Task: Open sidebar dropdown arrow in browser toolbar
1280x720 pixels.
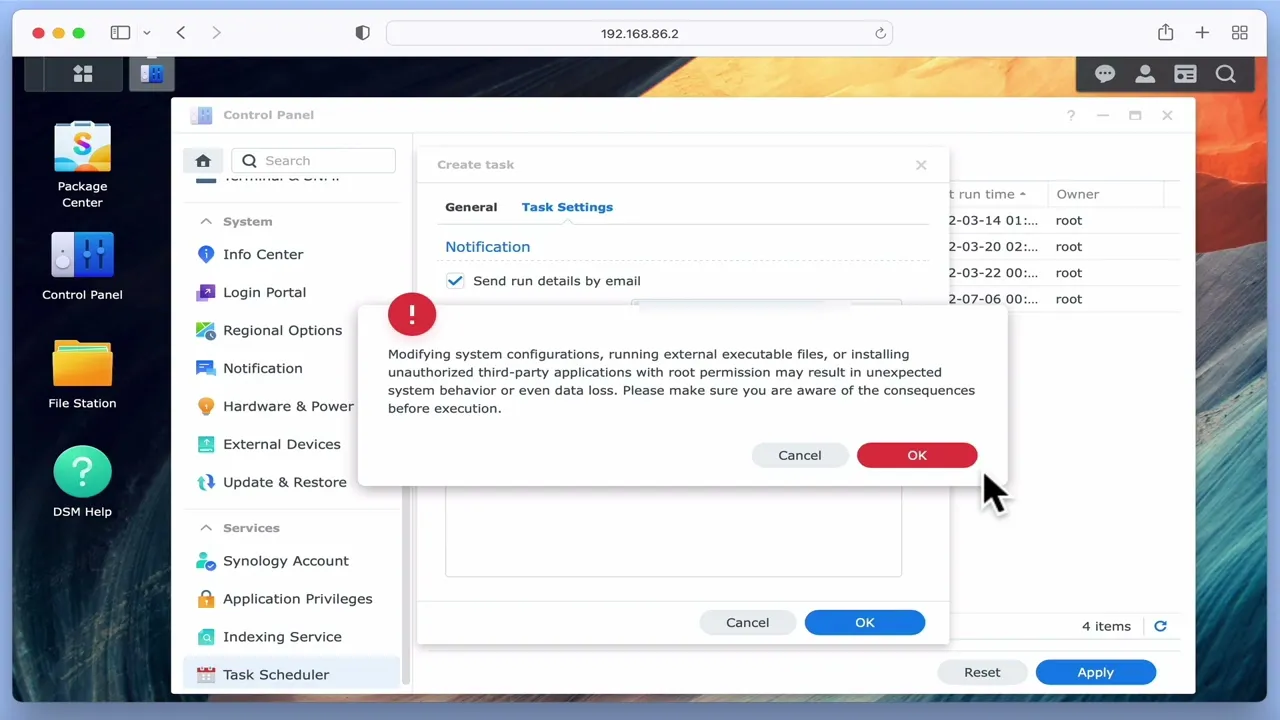Action: click(x=146, y=33)
